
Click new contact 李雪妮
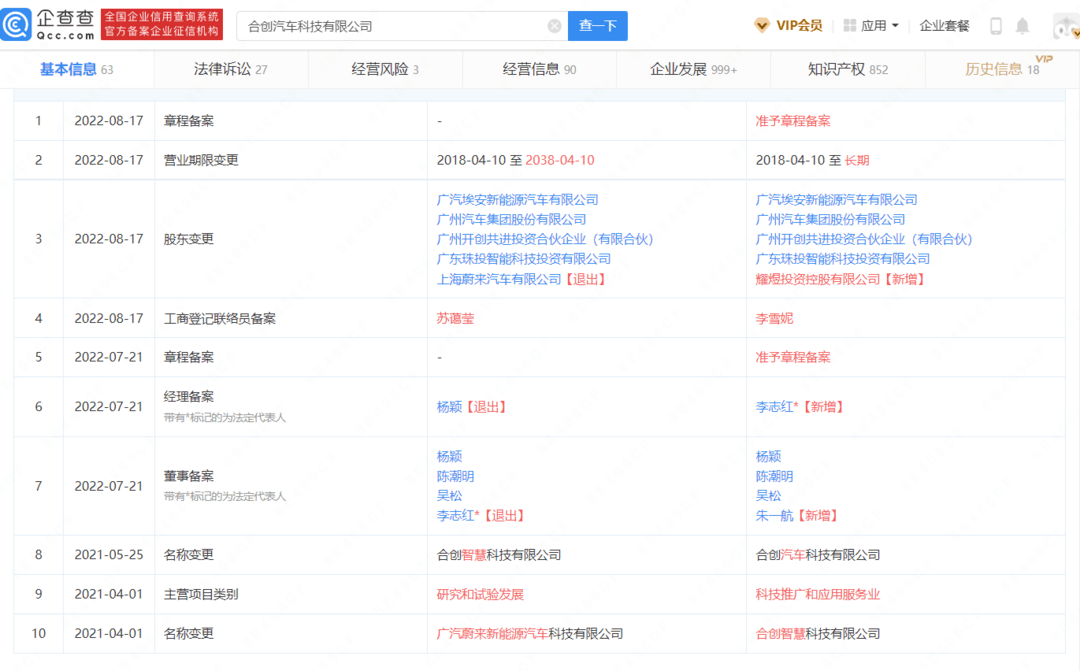tap(774, 318)
